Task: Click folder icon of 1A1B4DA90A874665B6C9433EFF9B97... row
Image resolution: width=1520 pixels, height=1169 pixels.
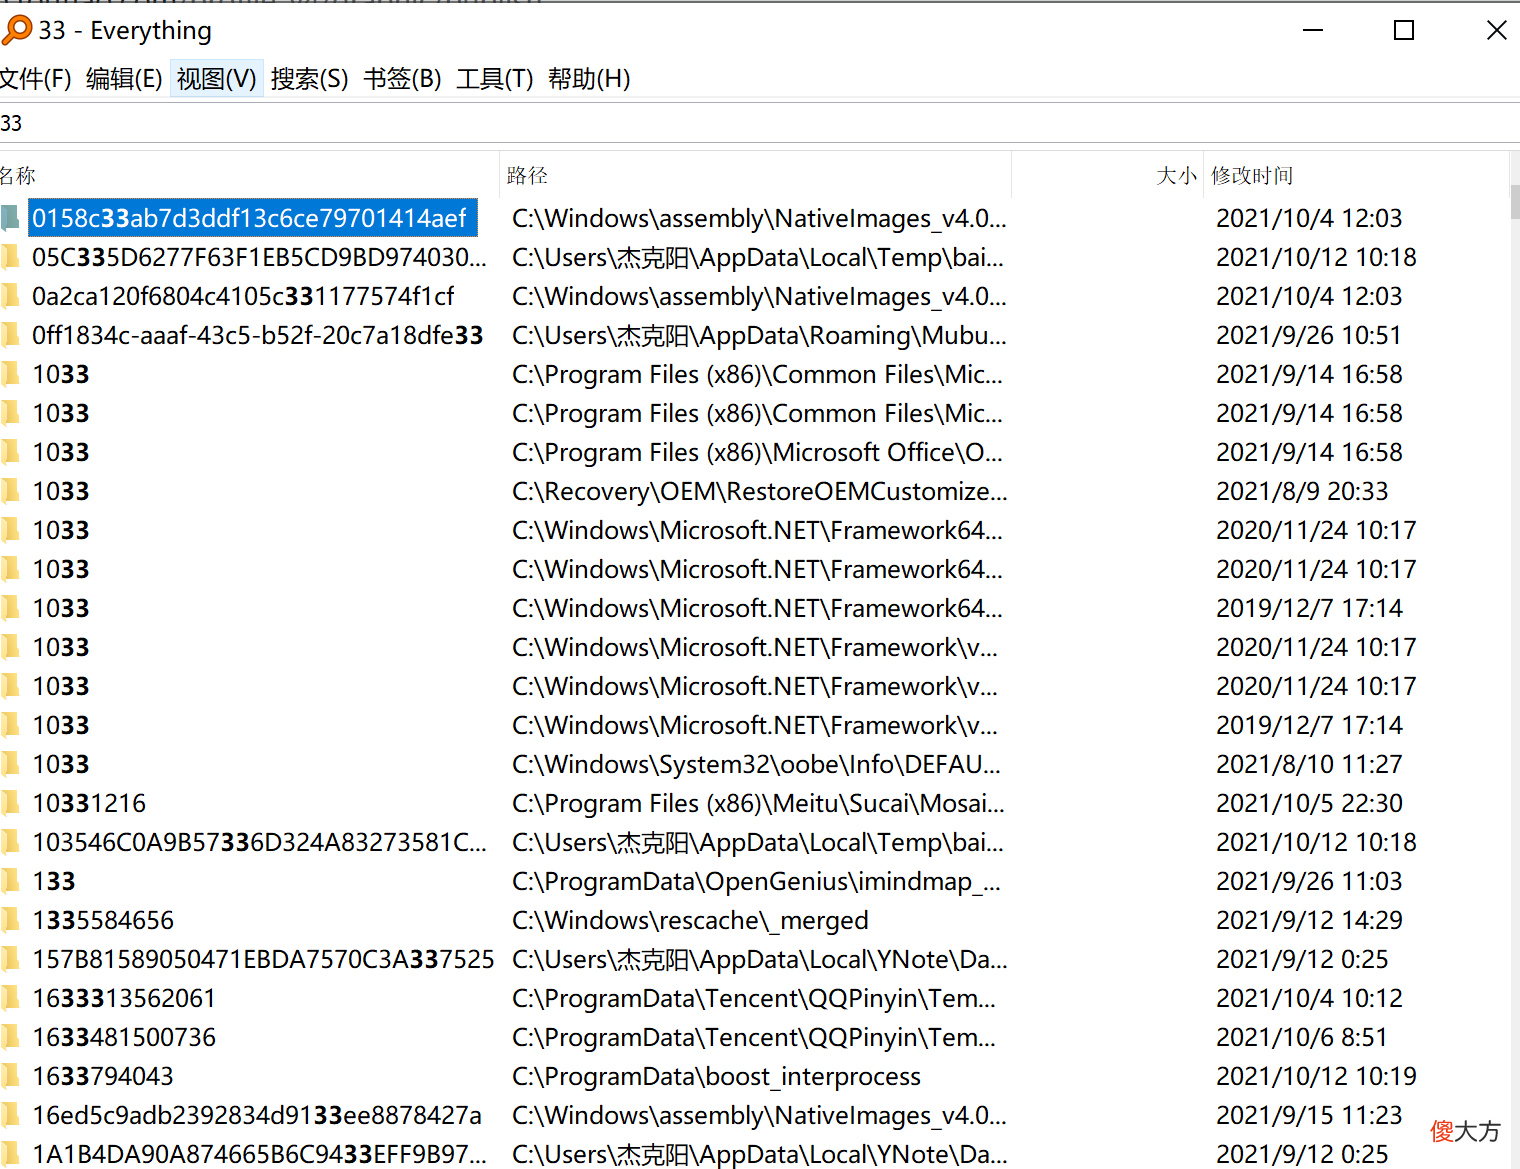Action: click(x=10, y=1154)
